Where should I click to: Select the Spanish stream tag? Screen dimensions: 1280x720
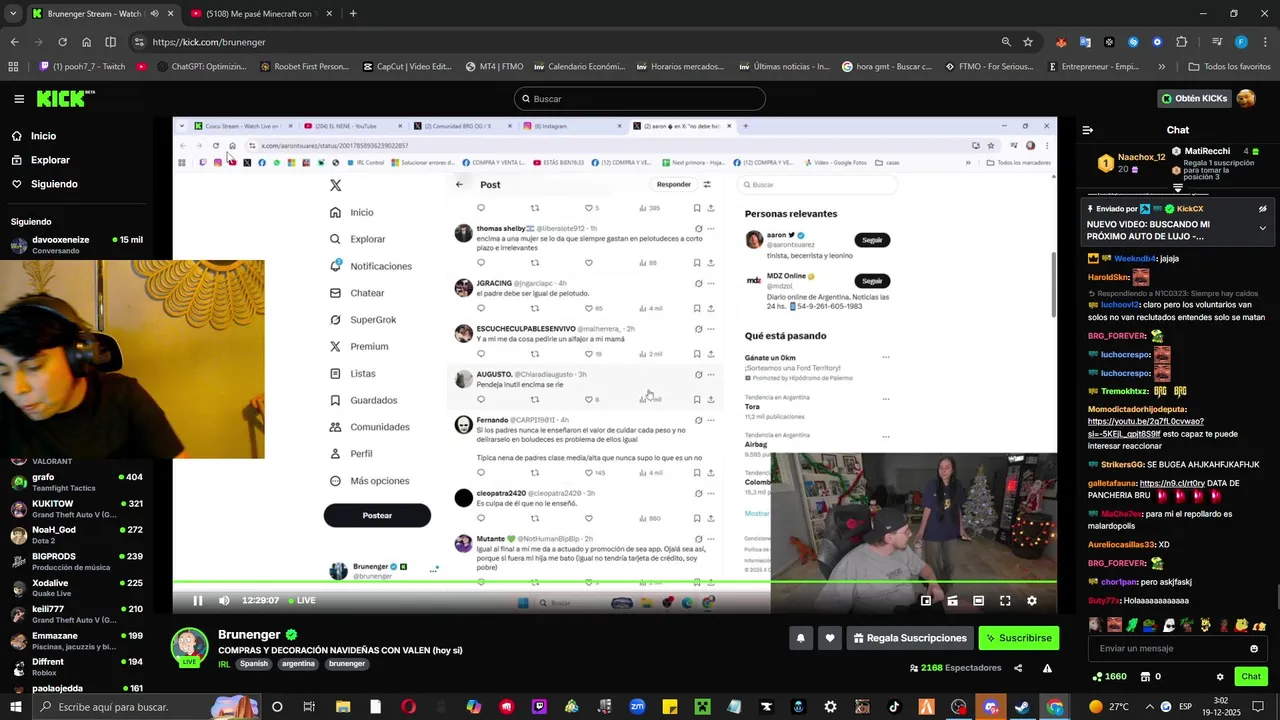click(x=254, y=664)
